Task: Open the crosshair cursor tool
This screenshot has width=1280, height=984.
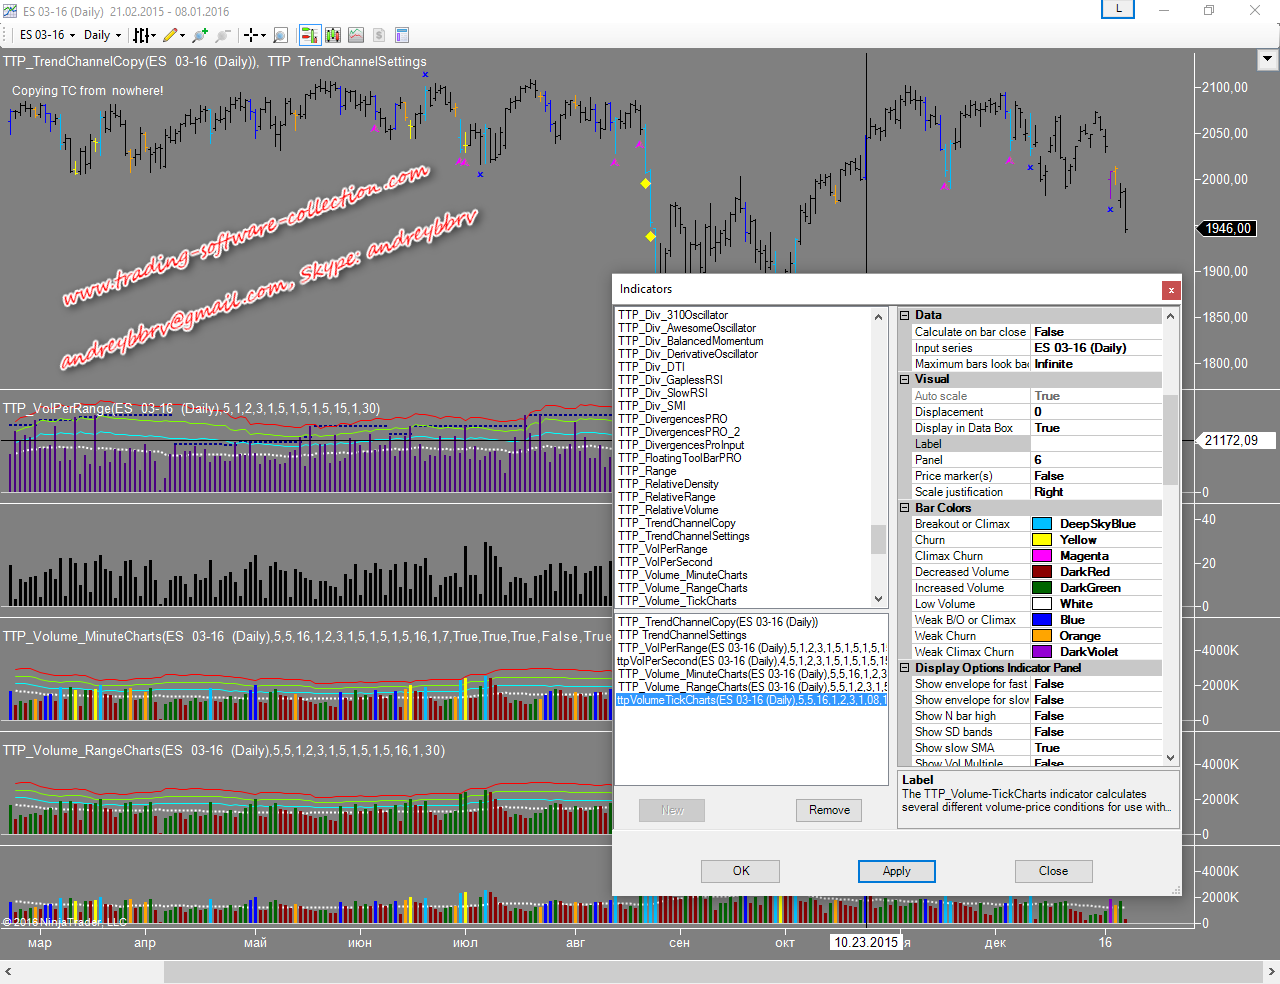Action: 250,35
